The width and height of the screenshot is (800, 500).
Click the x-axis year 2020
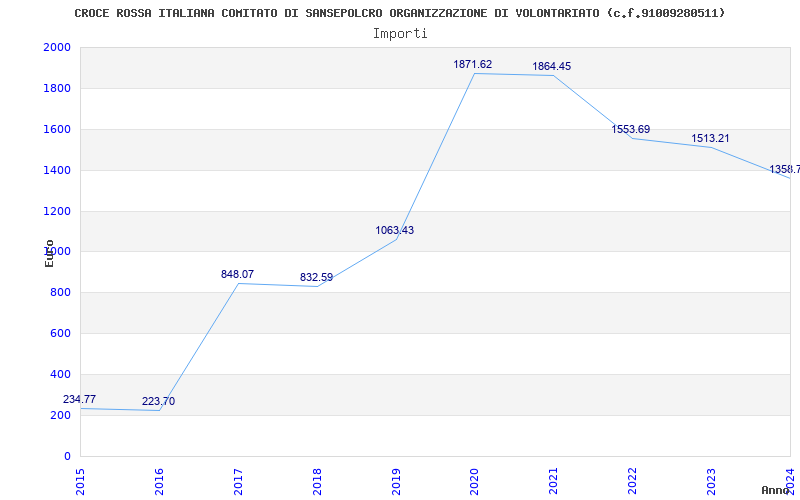(474, 482)
